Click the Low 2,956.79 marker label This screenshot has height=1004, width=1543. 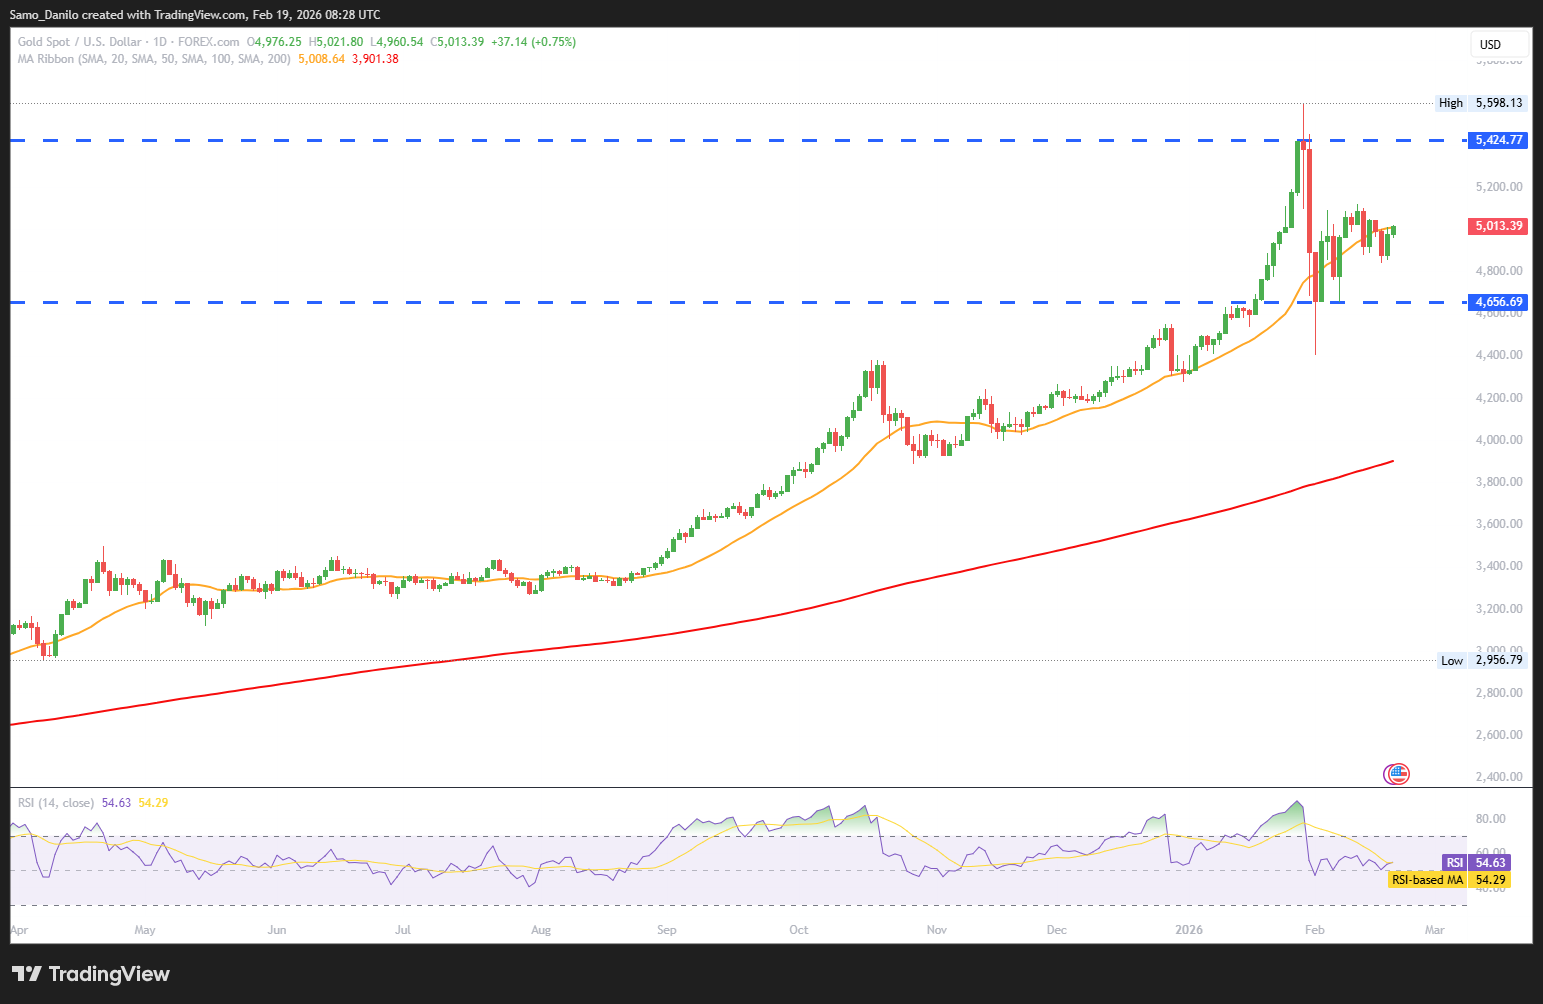click(1481, 660)
